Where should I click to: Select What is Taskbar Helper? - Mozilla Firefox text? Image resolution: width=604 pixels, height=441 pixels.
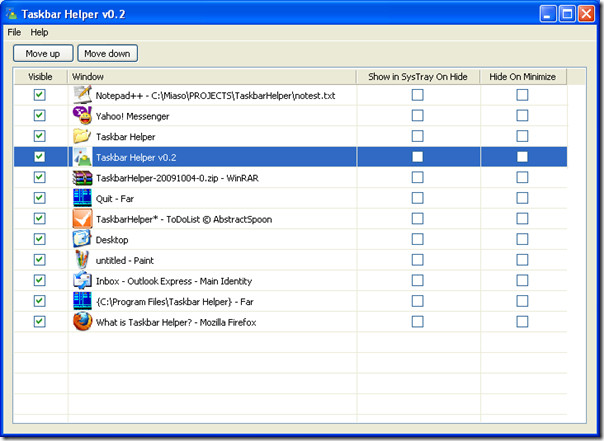176,322
